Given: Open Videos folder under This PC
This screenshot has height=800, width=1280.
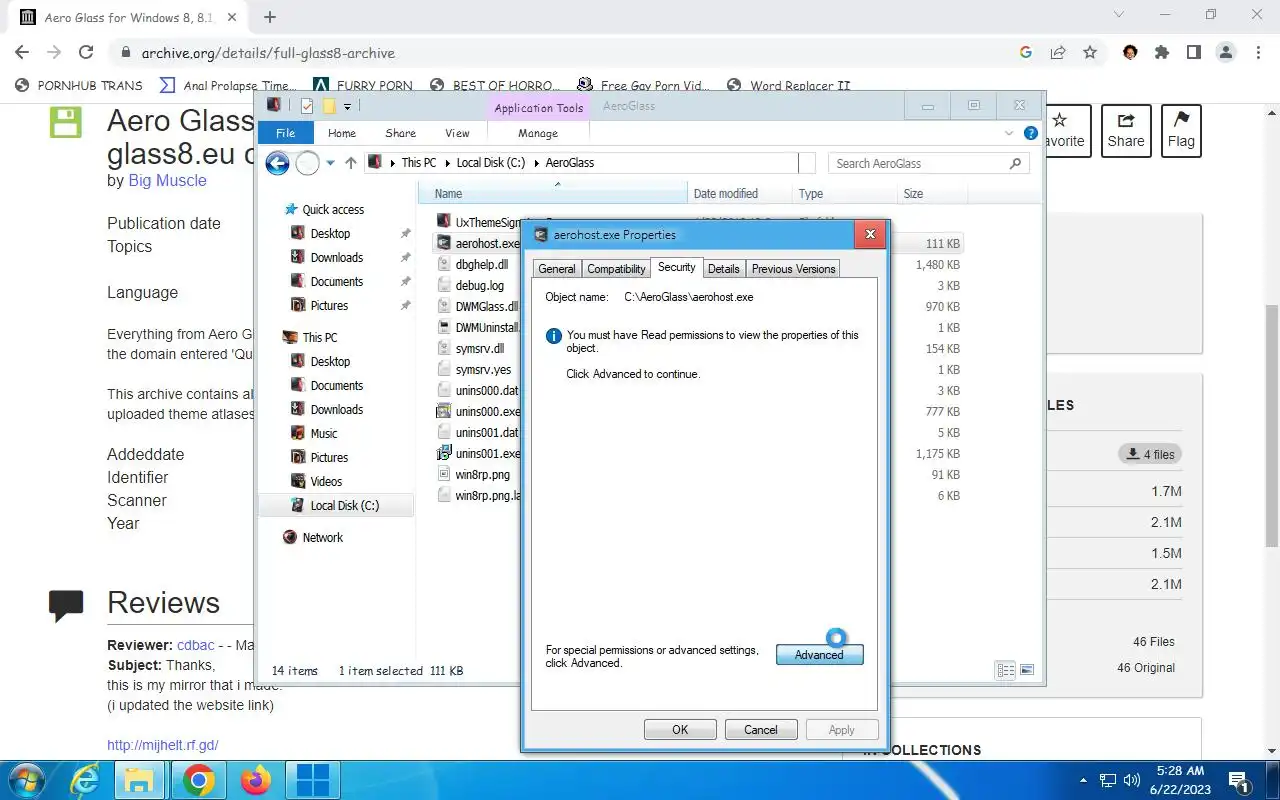Looking at the screenshot, I should pyautogui.click(x=326, y=481).
